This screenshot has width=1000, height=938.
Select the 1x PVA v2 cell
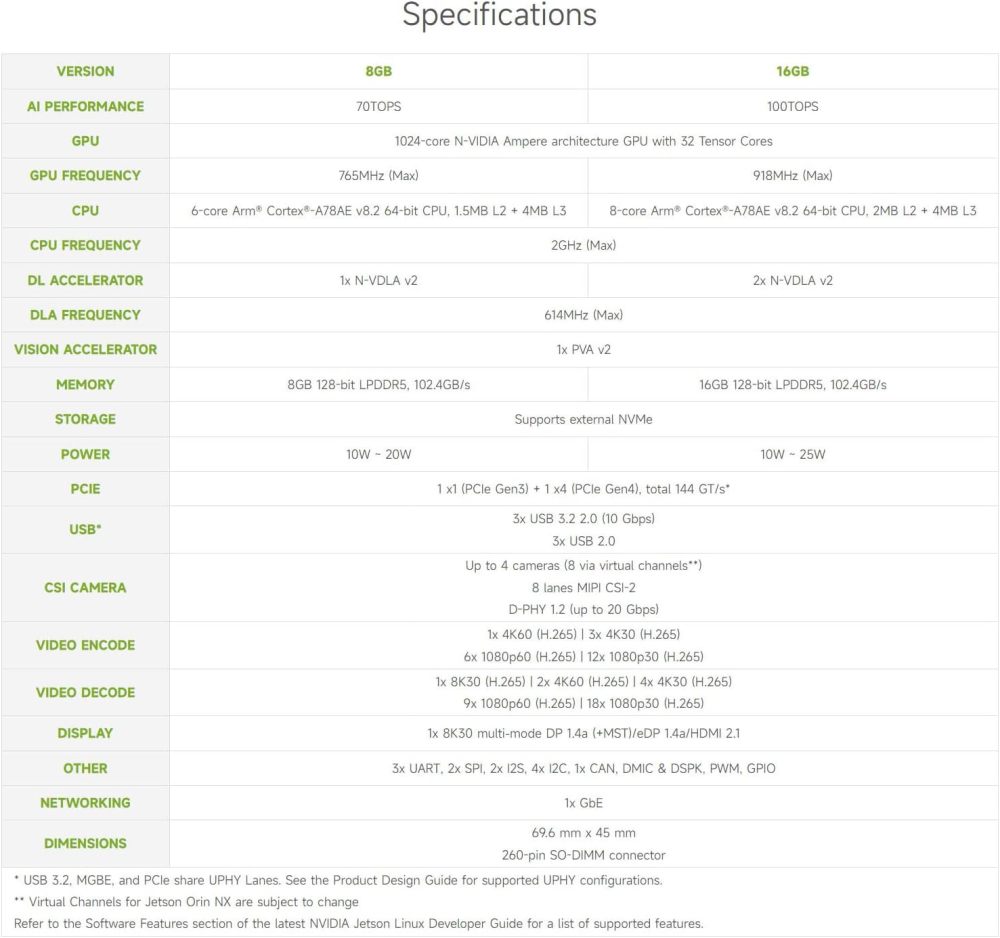[x=583, y=350]
